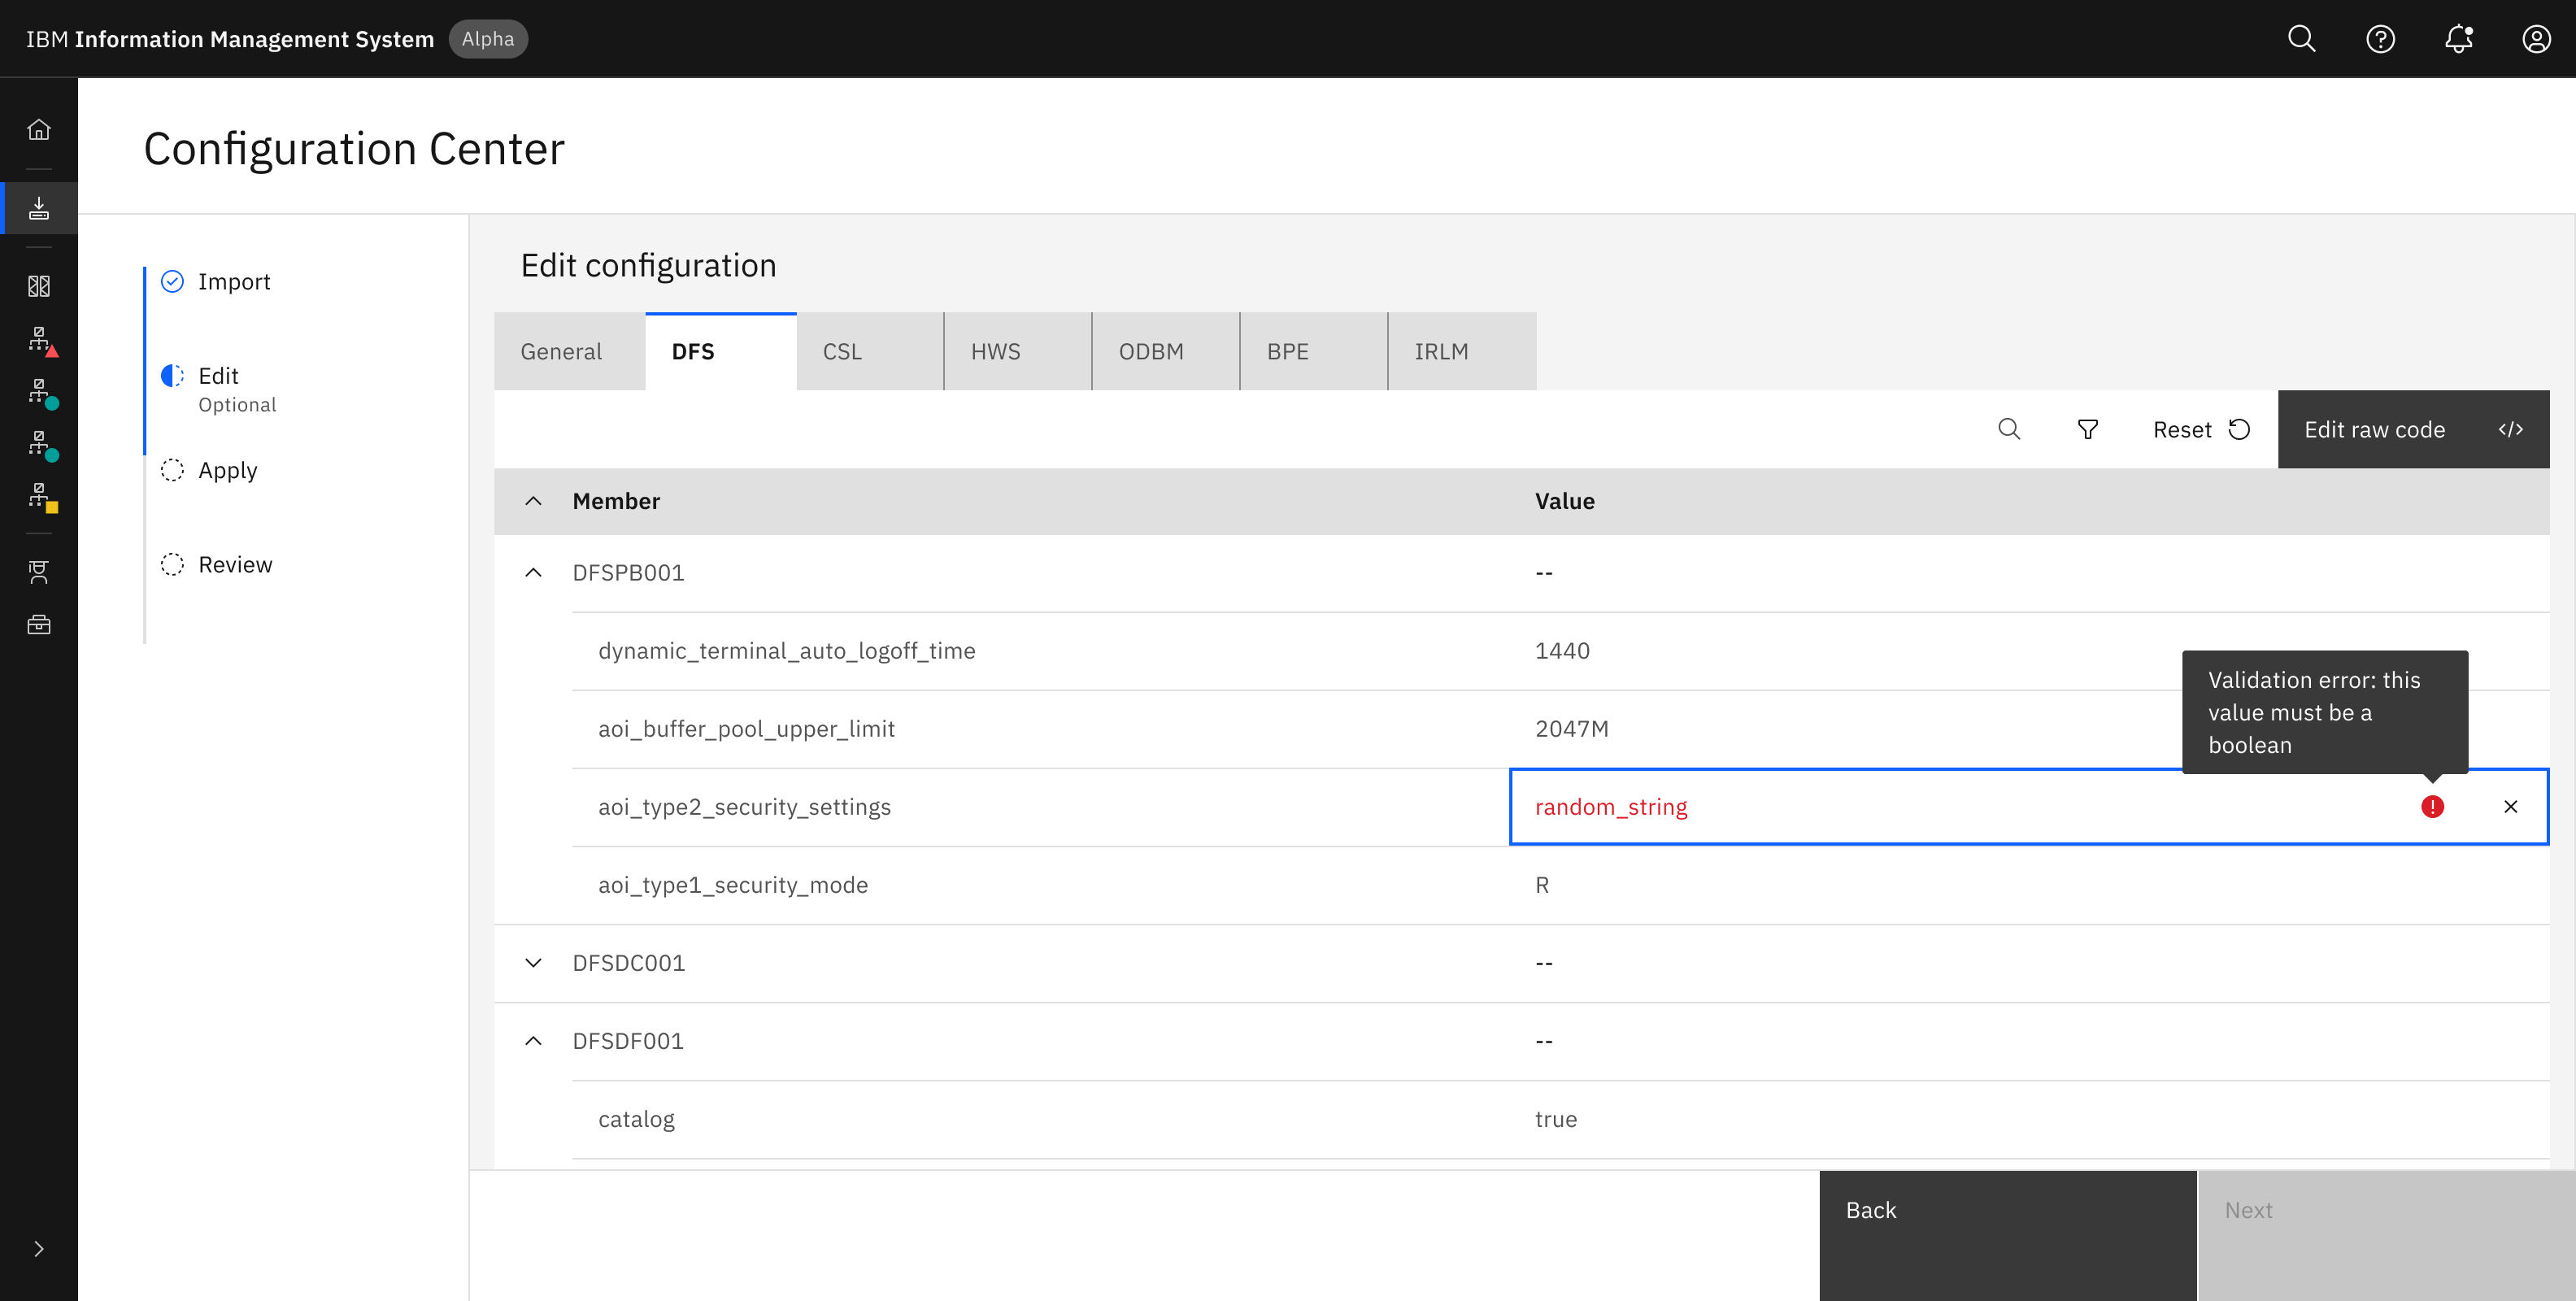The image size is (2576, 1301).
Task: Open the header search icon
Action: pos(2302,39)
